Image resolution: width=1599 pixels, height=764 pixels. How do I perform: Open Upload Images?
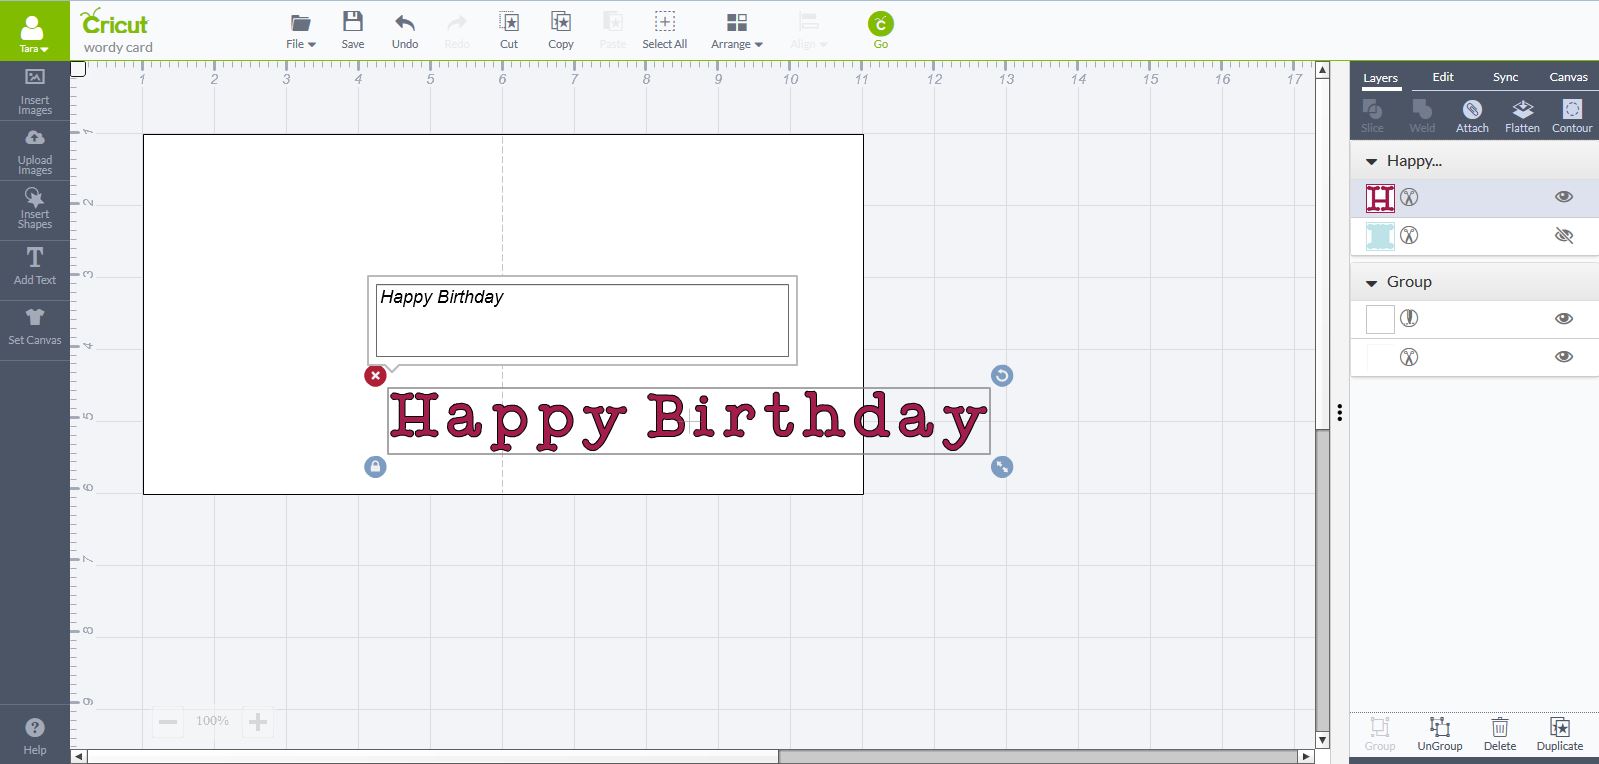[35, 151]
